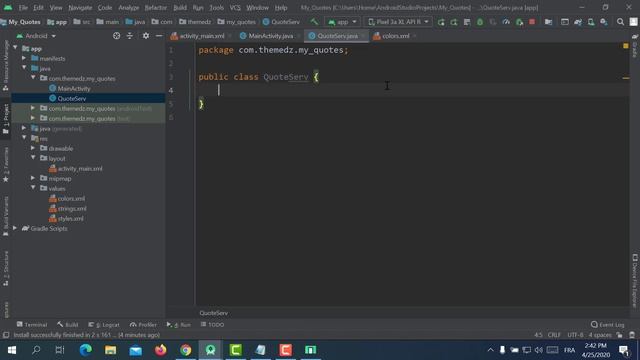
Task: Open Firefox from the taskbar
Action: click(160, 350)
